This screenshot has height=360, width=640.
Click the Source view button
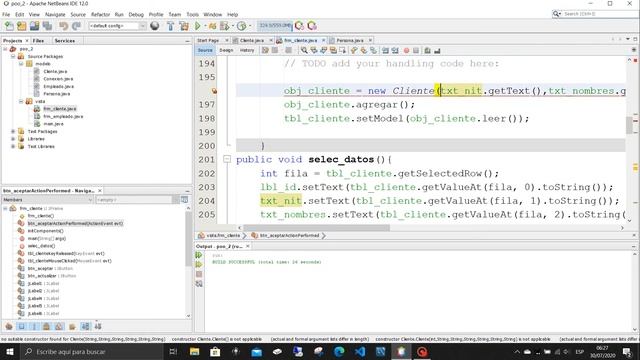[205, 50]
